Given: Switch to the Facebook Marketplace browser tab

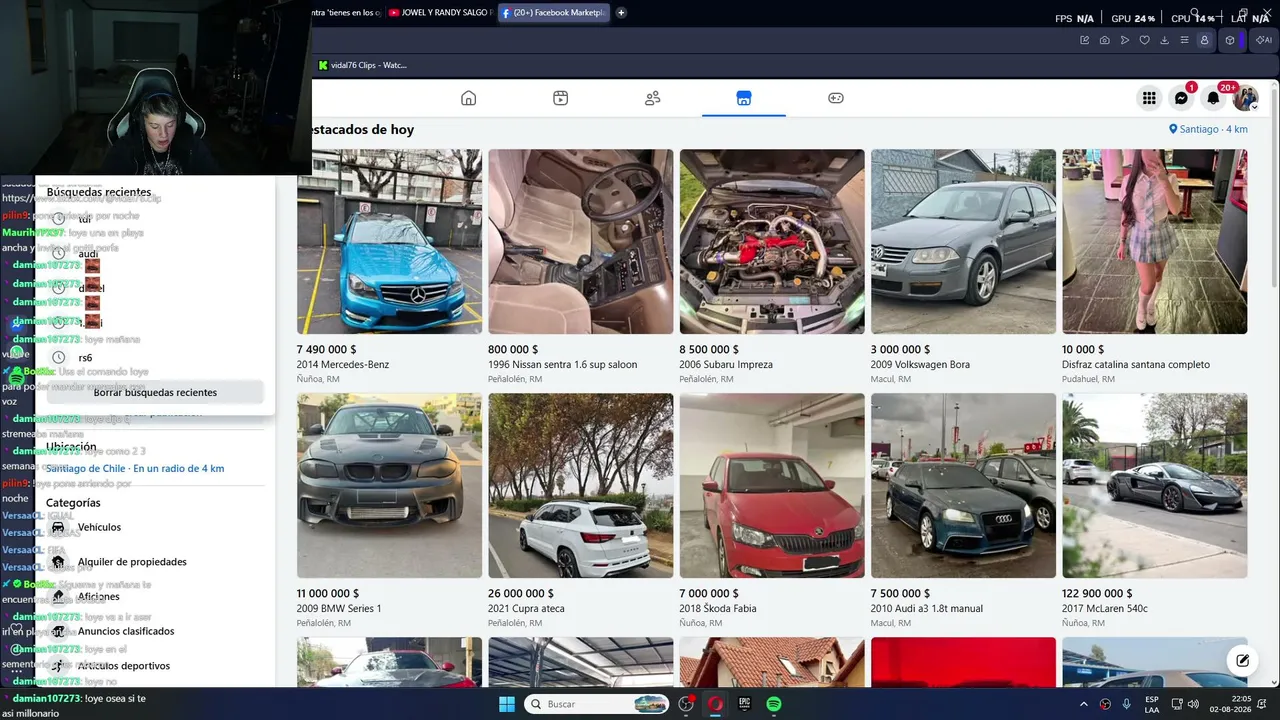Looking at the screenshot, I should (553, 13).
